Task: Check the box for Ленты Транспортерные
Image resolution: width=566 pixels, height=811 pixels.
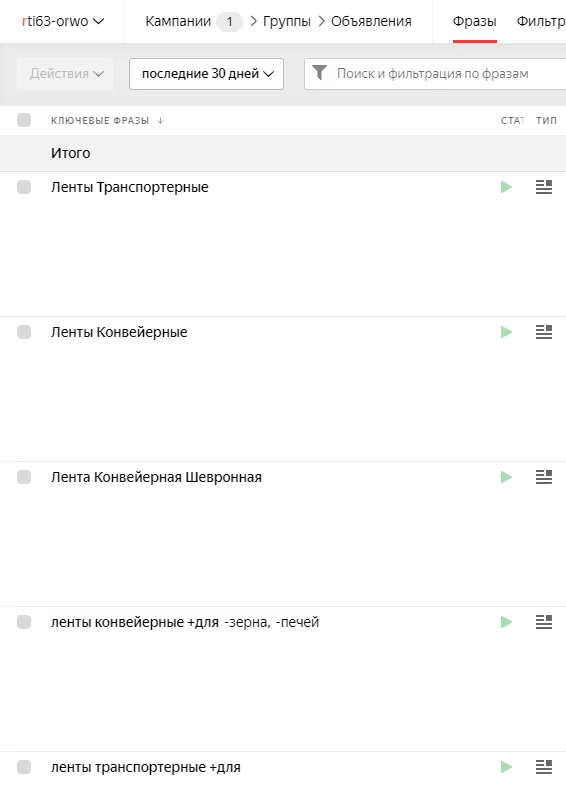Action: [24, 187]
